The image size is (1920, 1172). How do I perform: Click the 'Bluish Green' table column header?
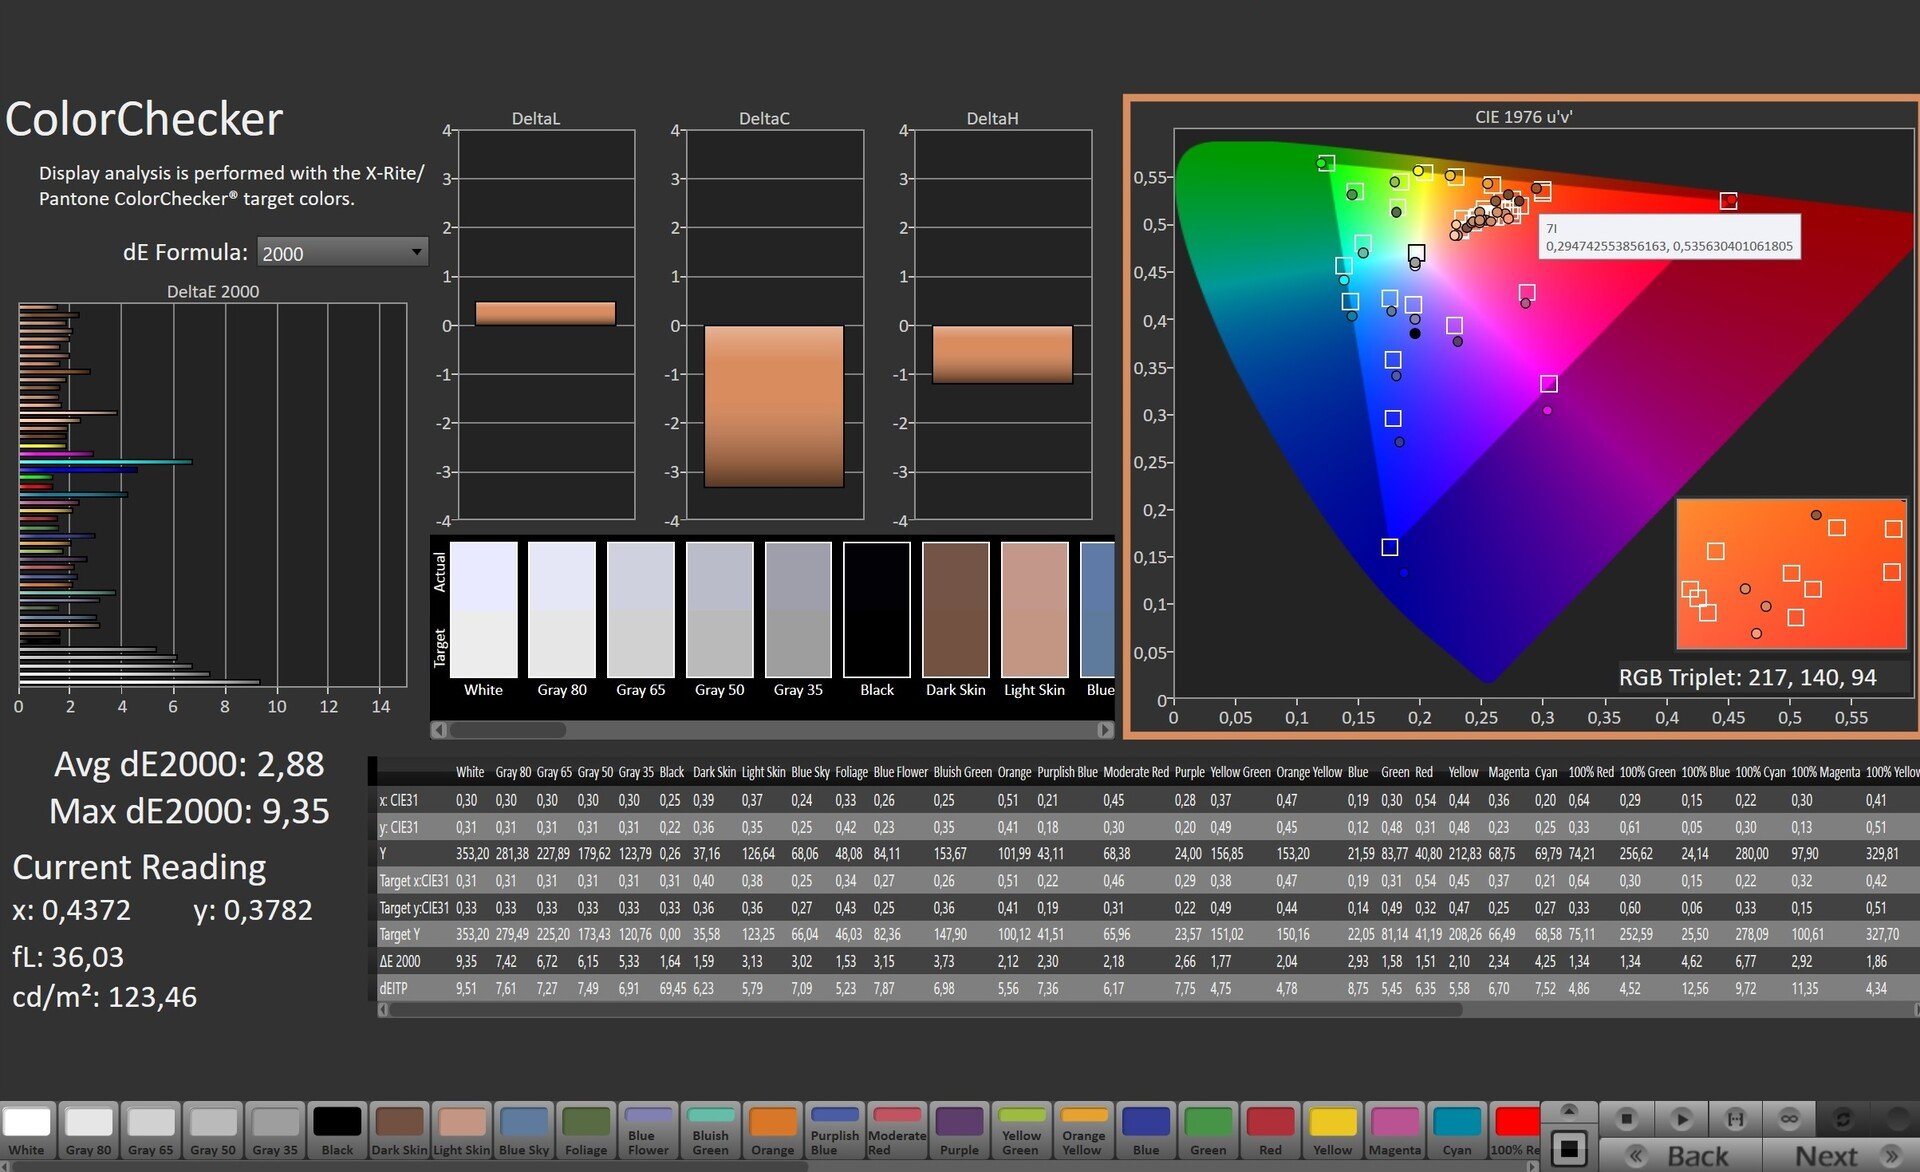click(962, 772)
